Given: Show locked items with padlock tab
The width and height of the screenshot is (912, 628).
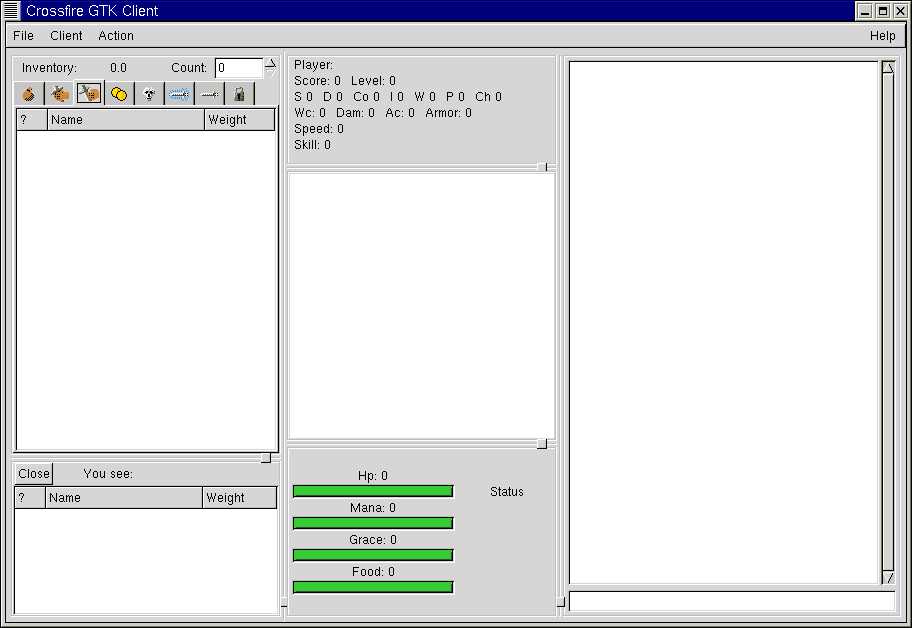Looking at the screenshot, I should (240, 94).
